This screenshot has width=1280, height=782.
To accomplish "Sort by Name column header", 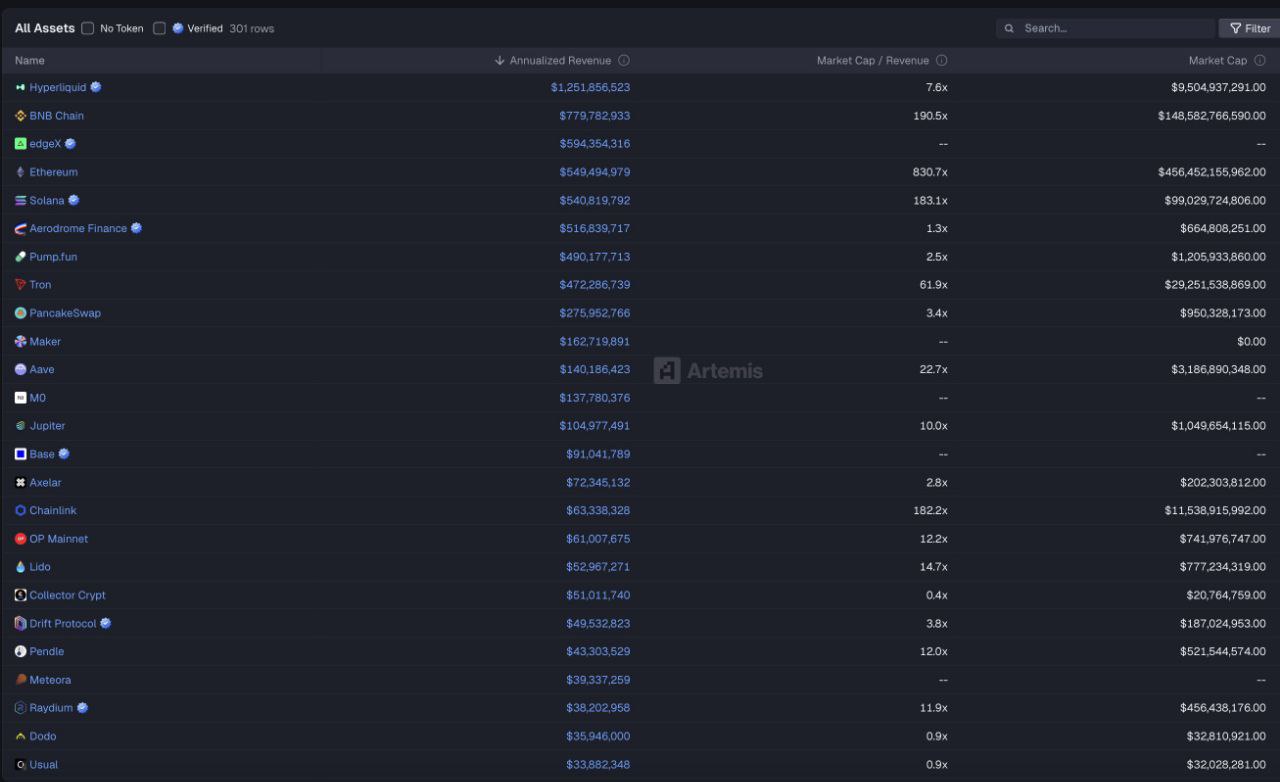I will tap(30, 61).
